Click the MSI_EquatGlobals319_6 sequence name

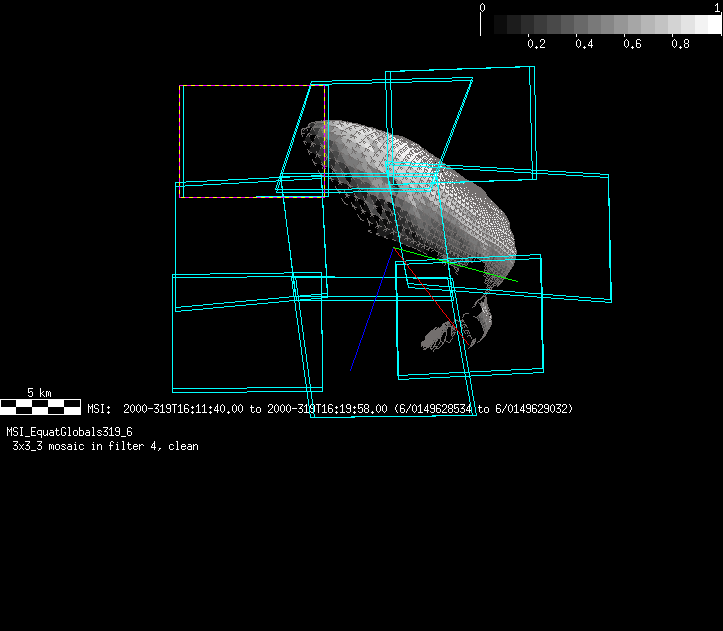(69, 432)
